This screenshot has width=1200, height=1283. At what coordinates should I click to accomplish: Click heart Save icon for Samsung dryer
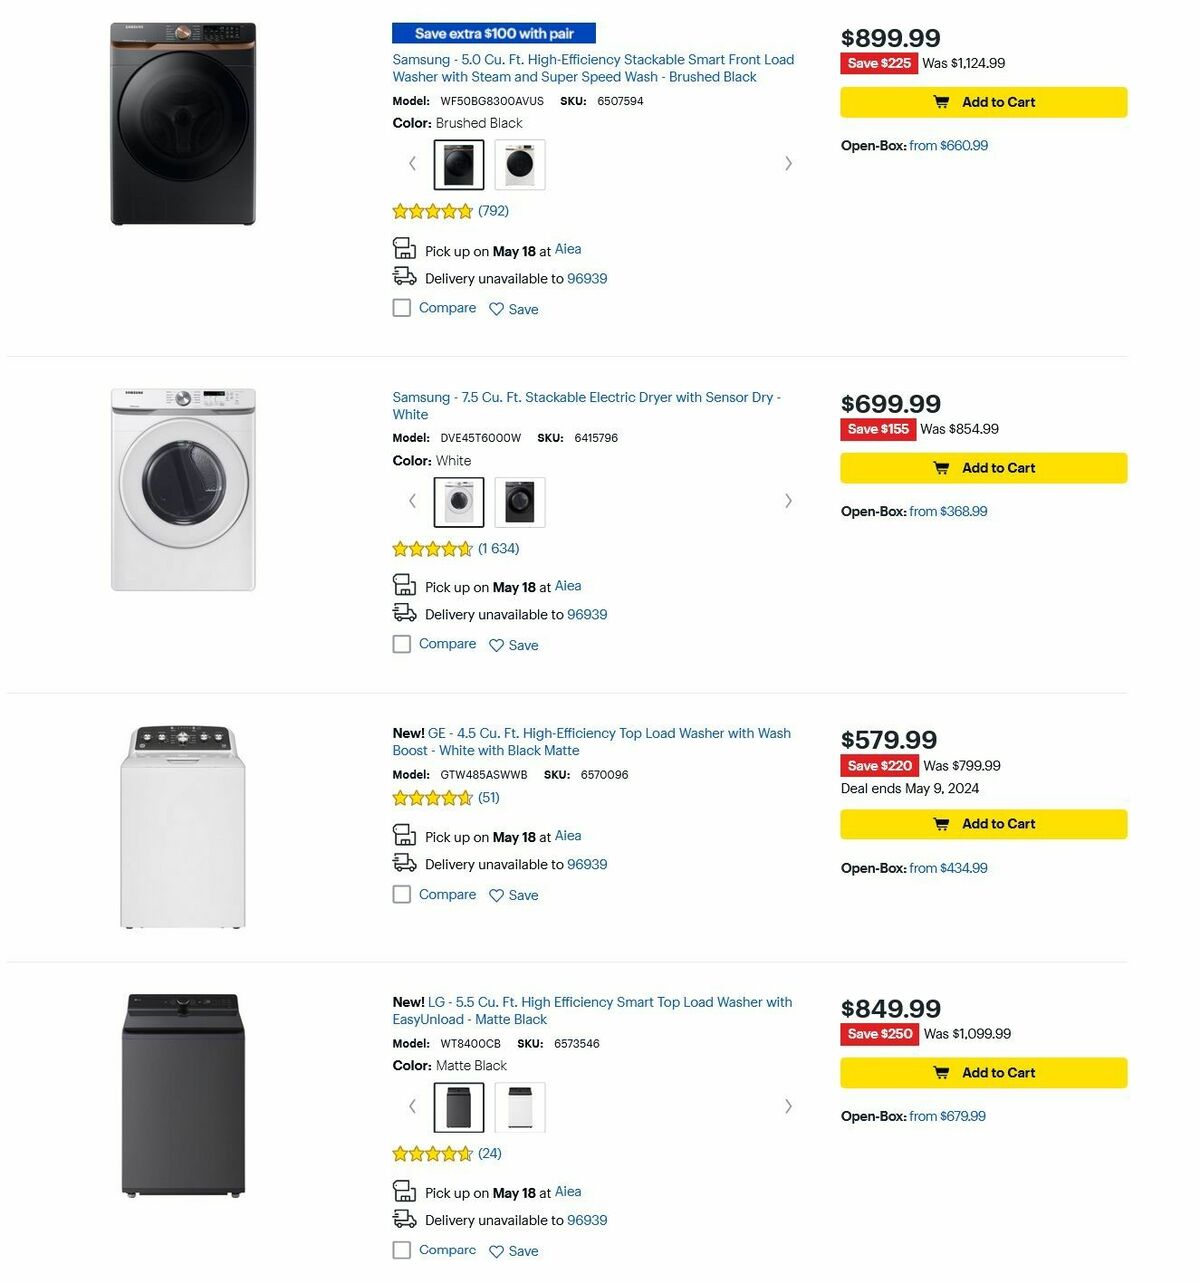(498, 645)
